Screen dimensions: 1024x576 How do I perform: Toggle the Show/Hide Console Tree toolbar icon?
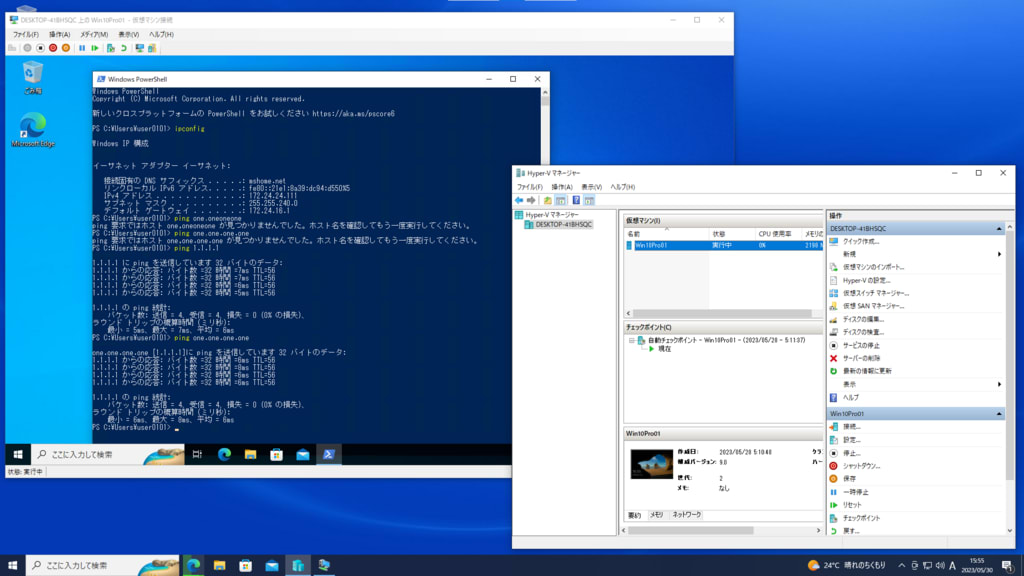click(x=561, y=200)
